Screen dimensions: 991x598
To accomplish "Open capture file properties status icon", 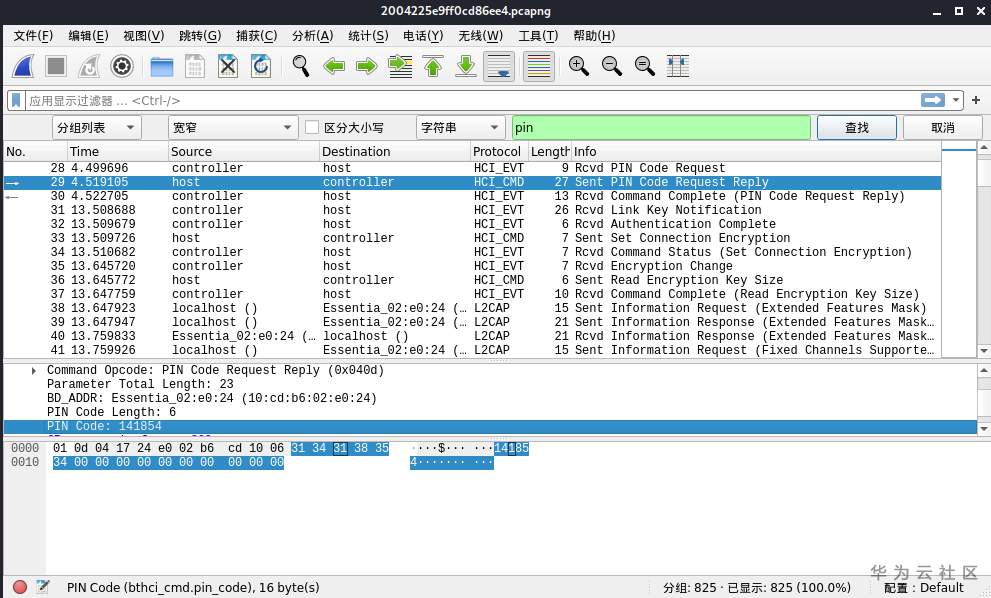I will tap(42, 587).
